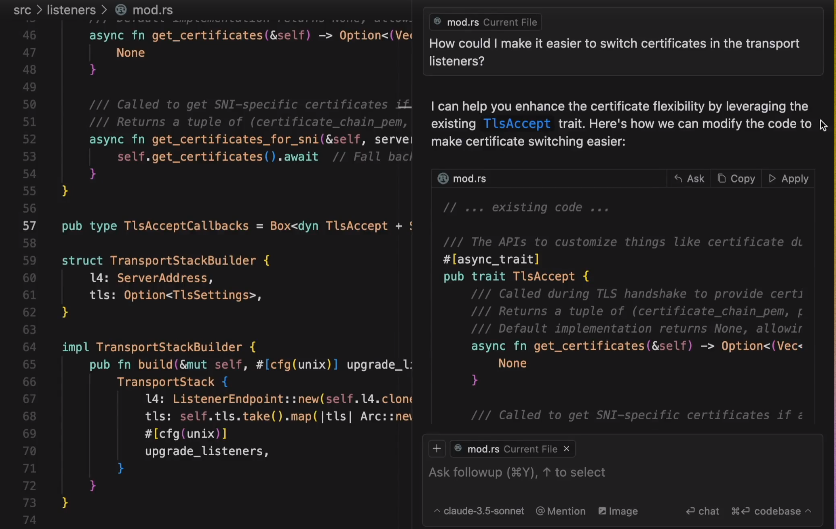Click 'None' in chat code block

512,363
